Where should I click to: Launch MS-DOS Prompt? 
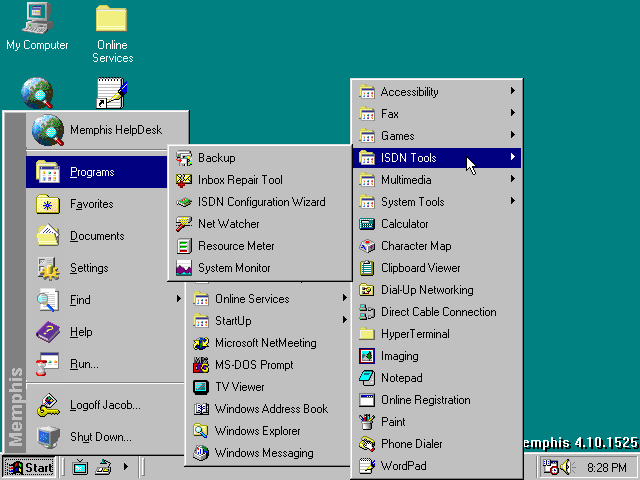pos(268,365)
